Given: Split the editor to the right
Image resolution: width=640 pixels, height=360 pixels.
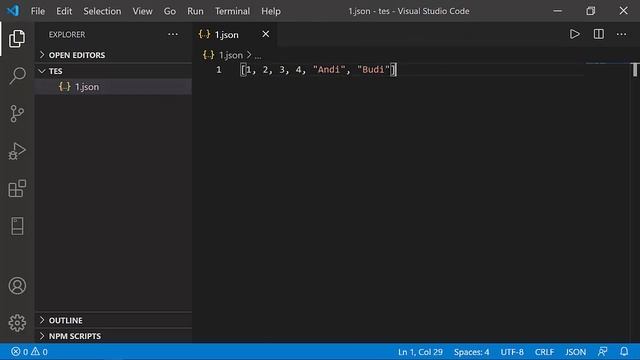Looking at the screenshot, I should pyautogui.click(x=599, y=34).
